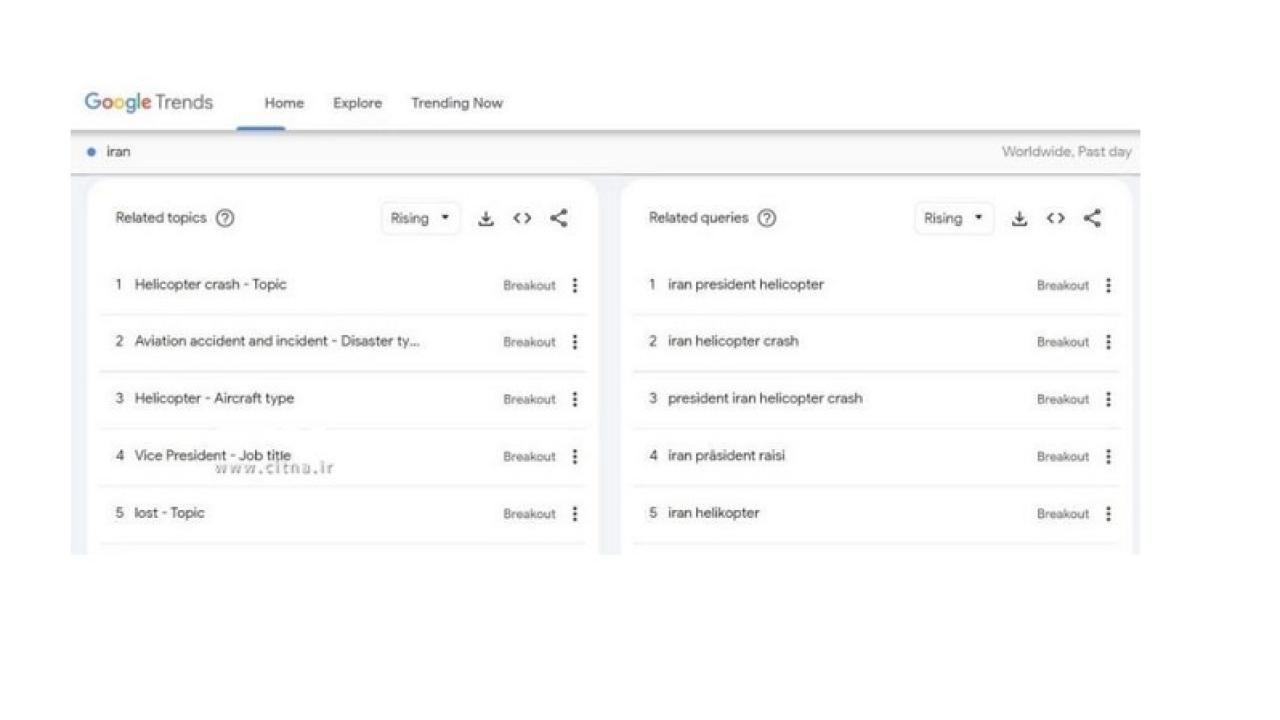The width and height of the screenshot is (1280, 720).
Task: Click the Related topics heading
Action: click(x=161, y=218)
